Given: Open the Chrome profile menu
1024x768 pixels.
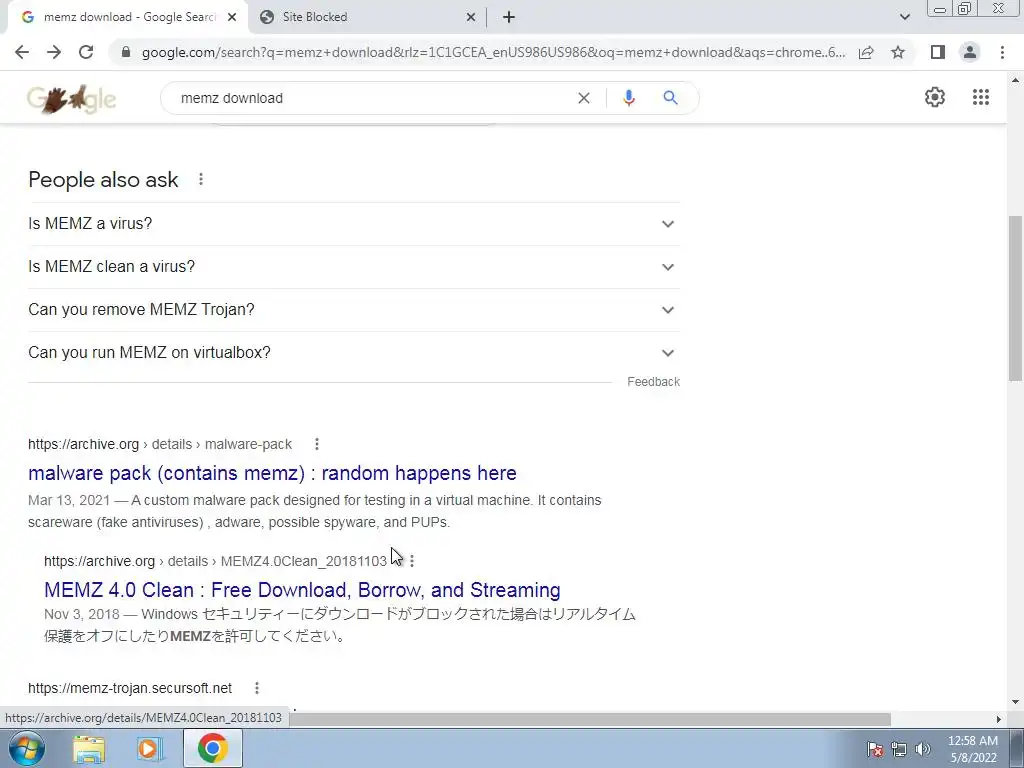Looking at the screenshot, I should pos(970,52).
